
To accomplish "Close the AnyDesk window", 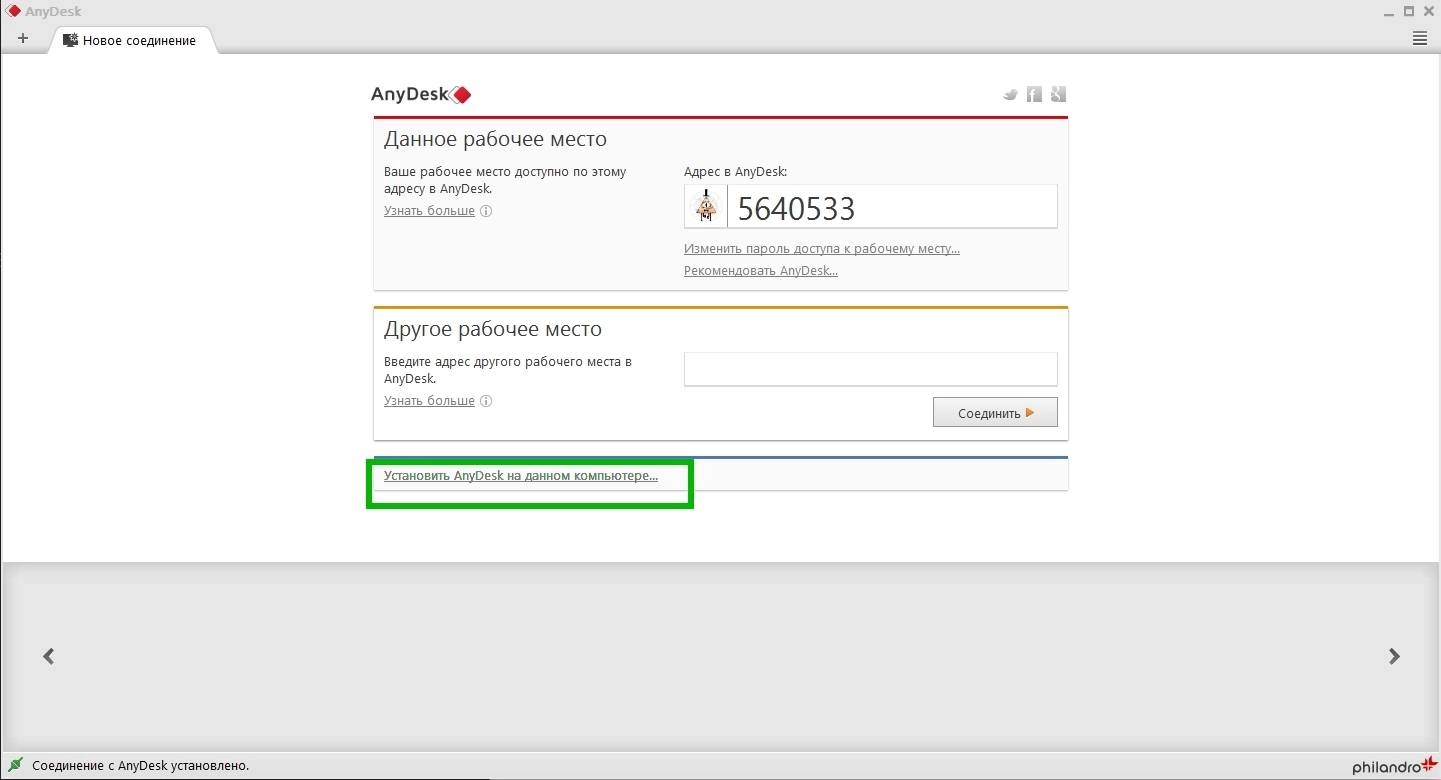I will tap(1428, 12).
